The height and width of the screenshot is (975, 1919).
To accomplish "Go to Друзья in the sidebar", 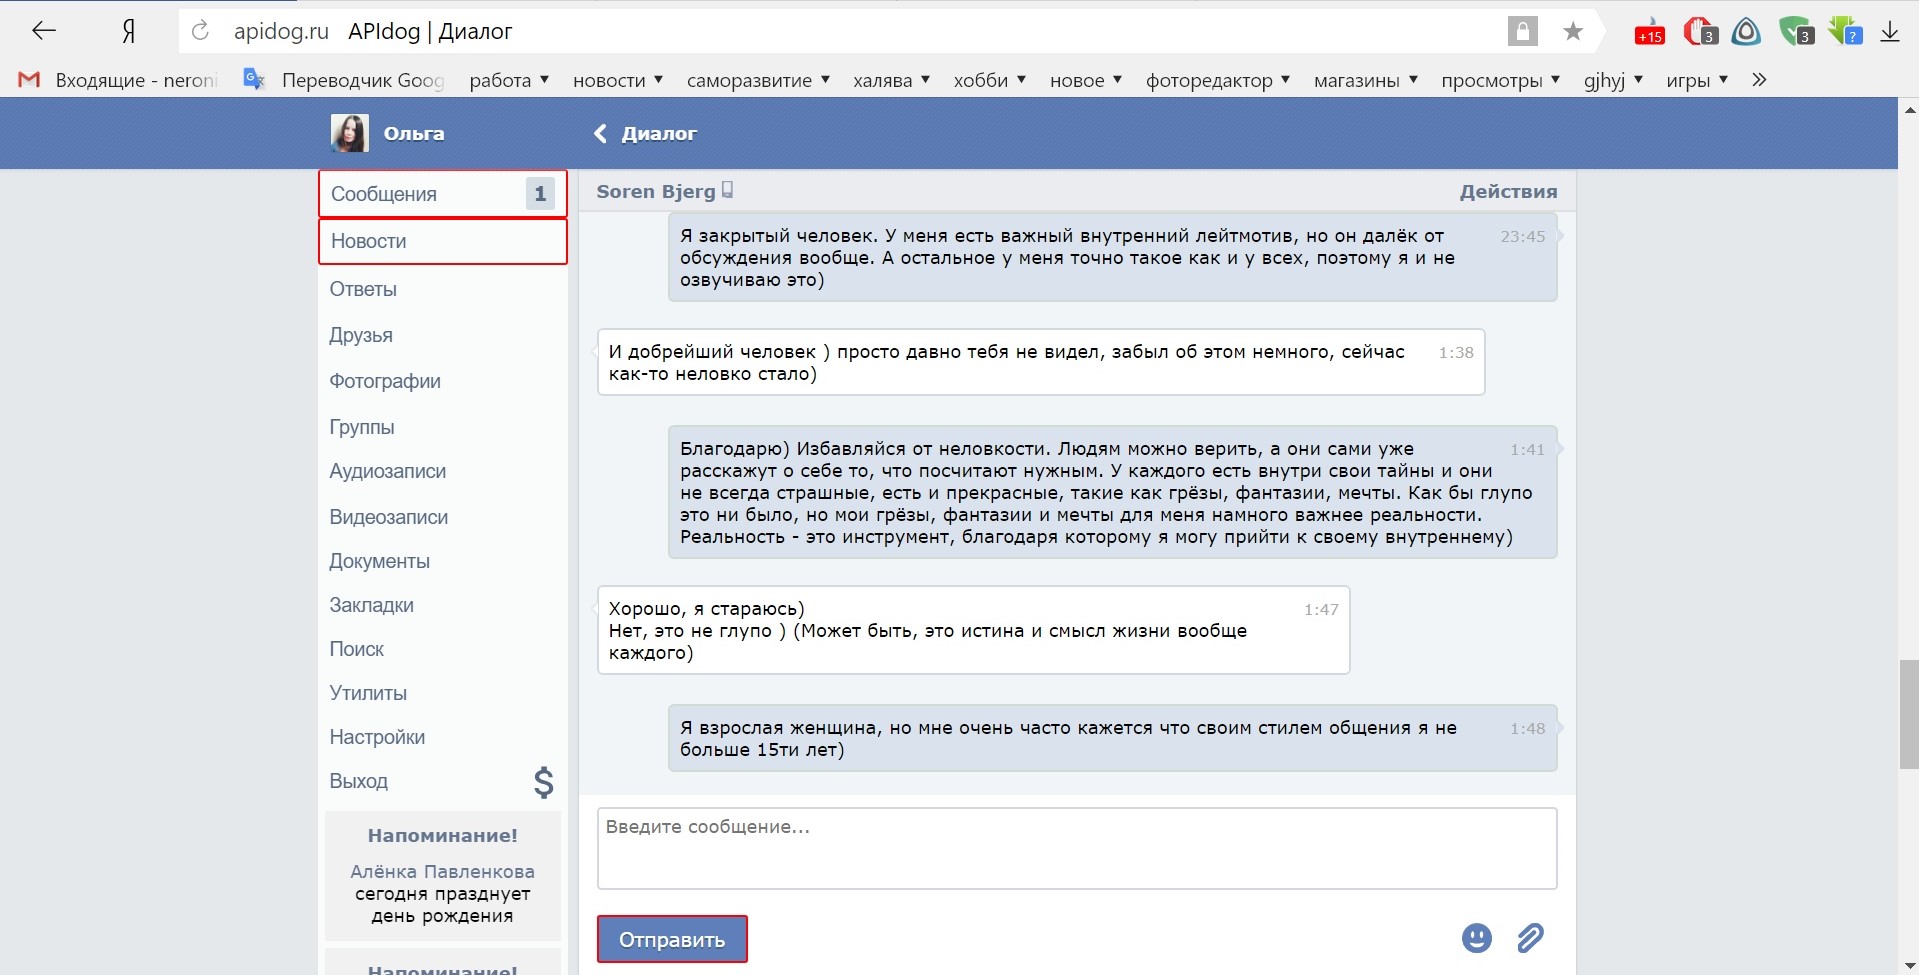I will coord(361,335).
